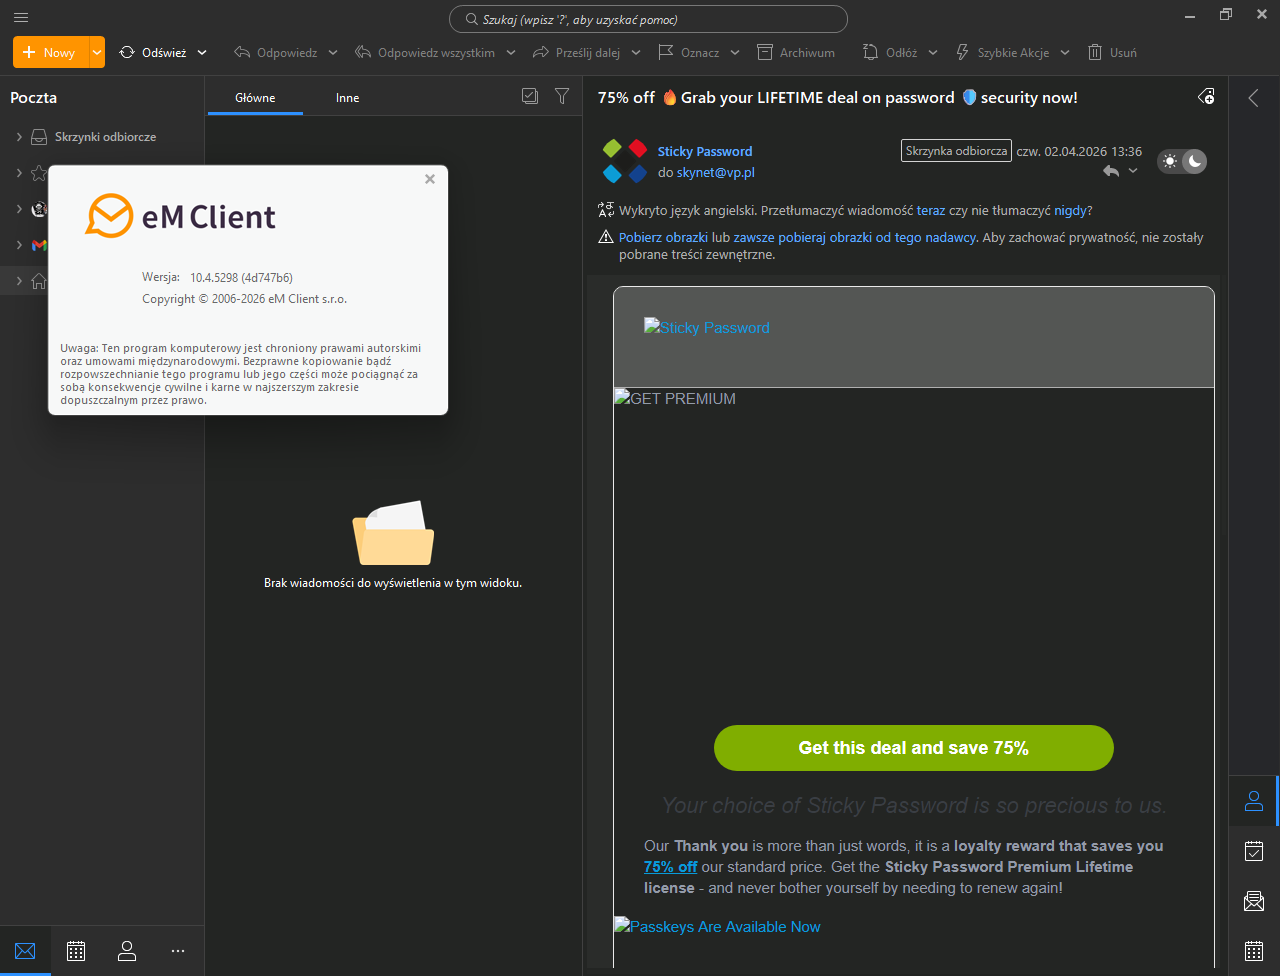Forward the message with Prześlij dalej
Image resolution: width=1280 pixels, height=976 pixels.
[x=577, y=52]
